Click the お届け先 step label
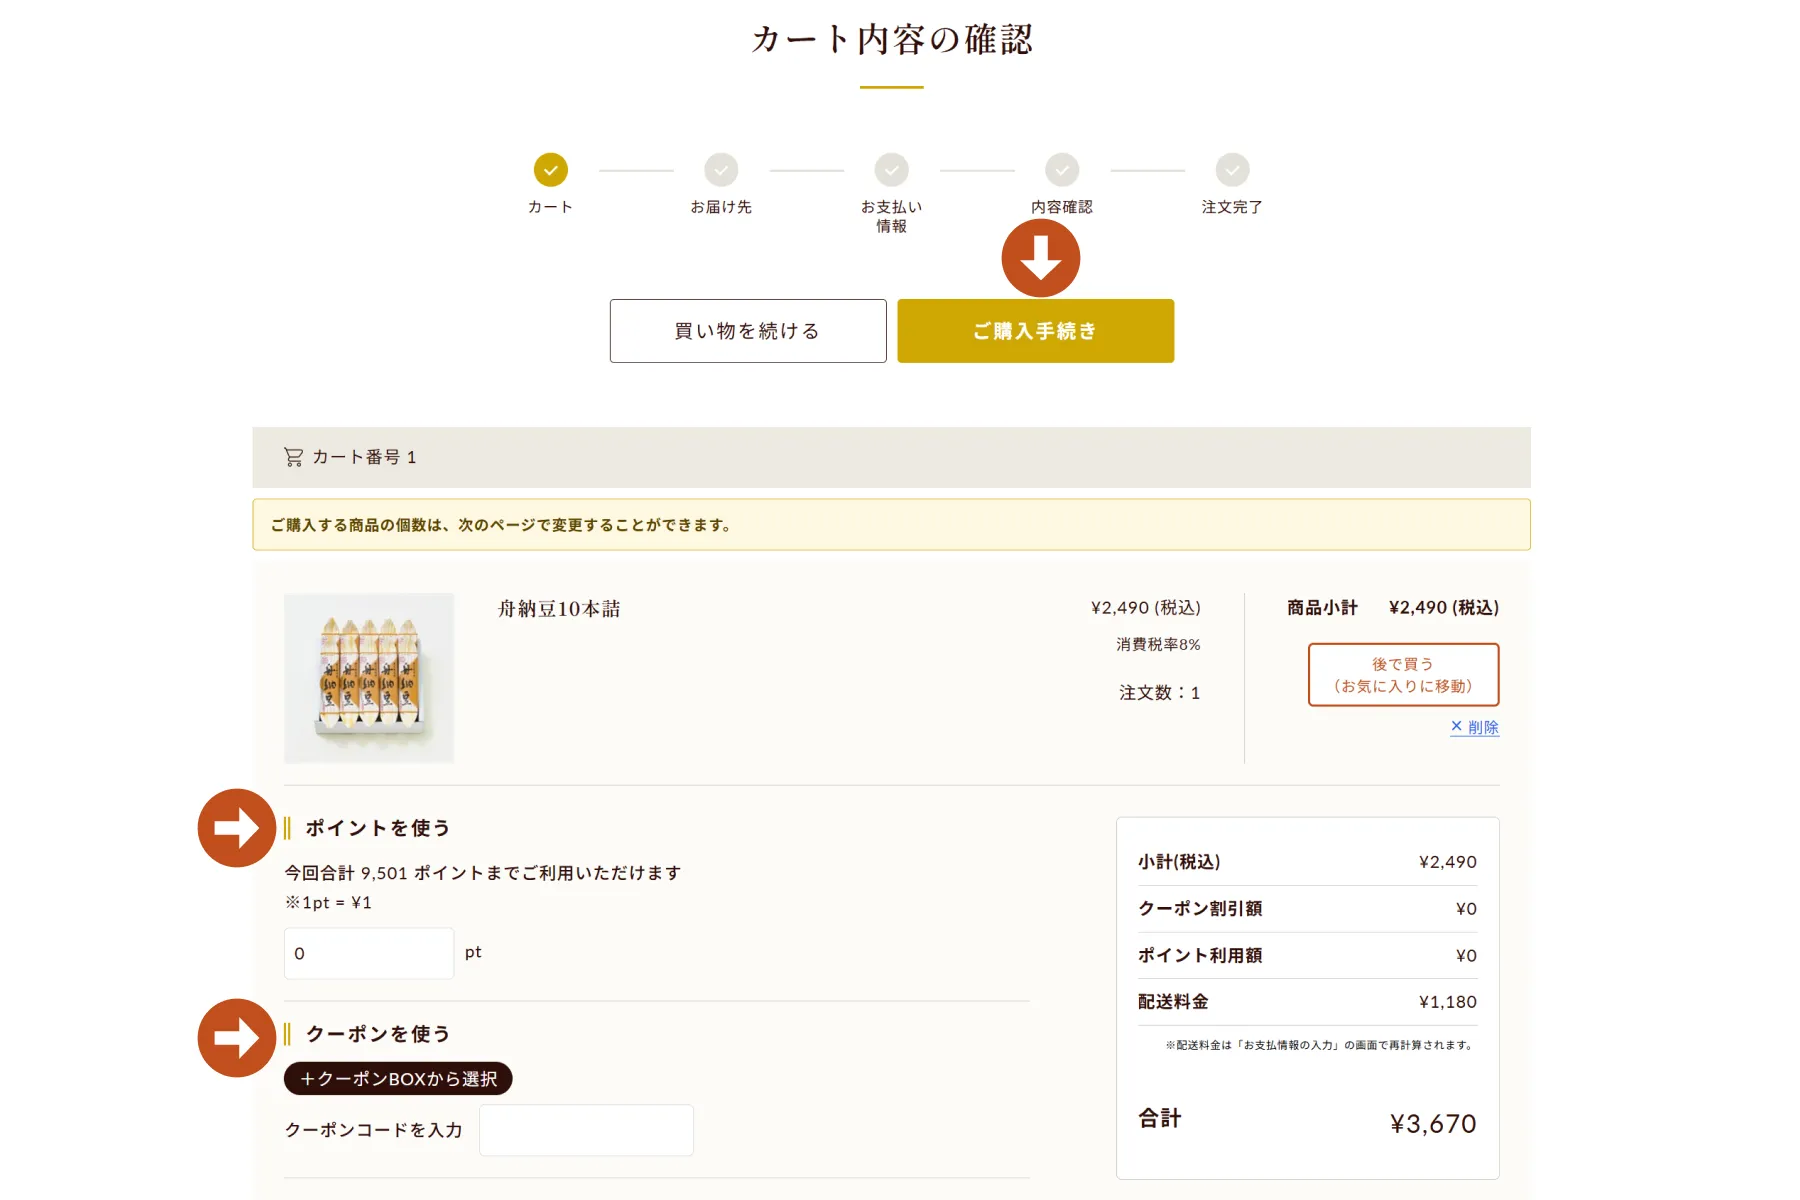Screen dimensions: 1800x1200 pyautogui.click(x=721, y=207)
